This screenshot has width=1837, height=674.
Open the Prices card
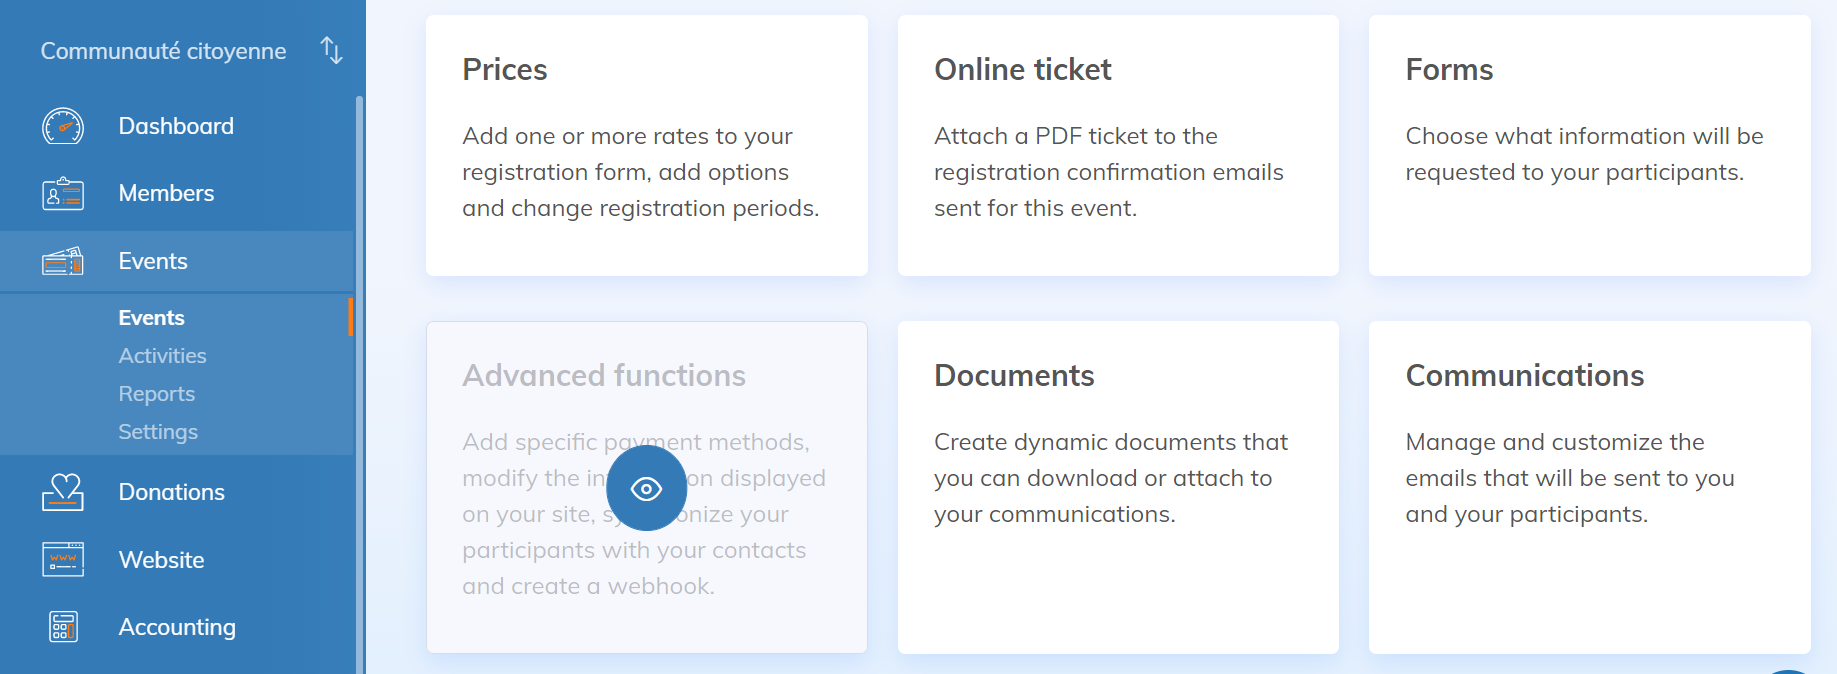tap(646, 145)
